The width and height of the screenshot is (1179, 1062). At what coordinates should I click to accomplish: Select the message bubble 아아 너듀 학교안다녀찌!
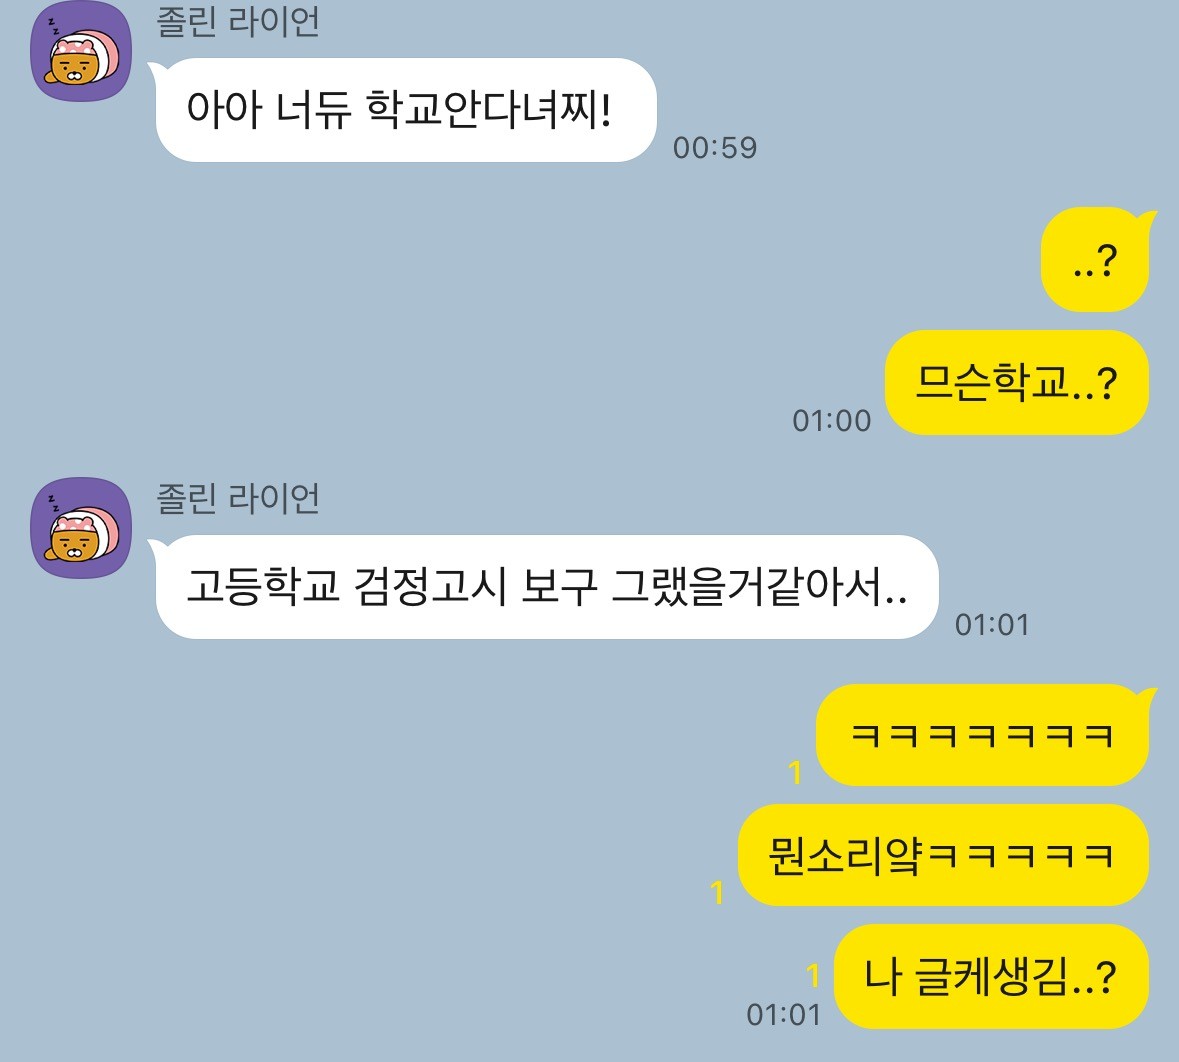(405, 110)
